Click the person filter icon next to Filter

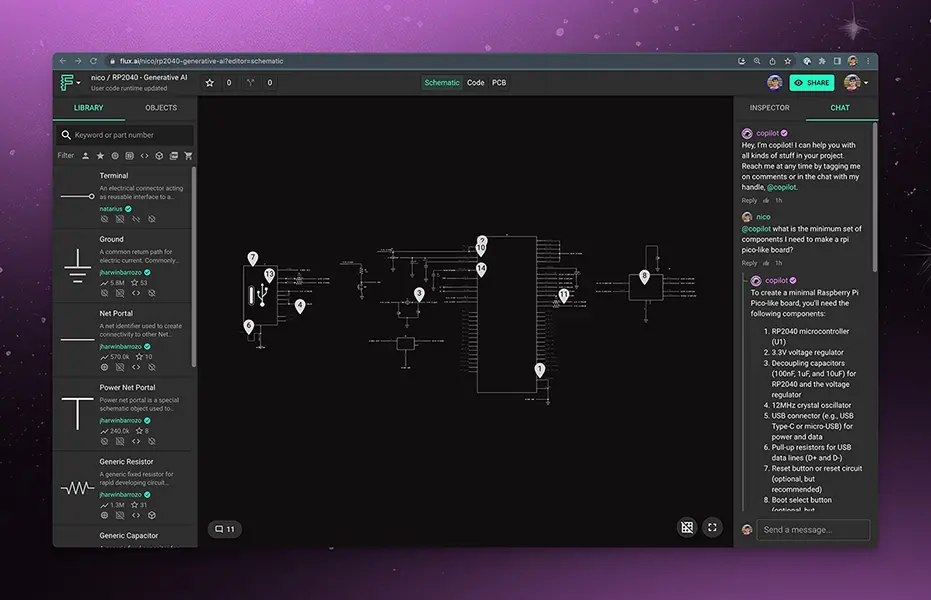point(86,156)
